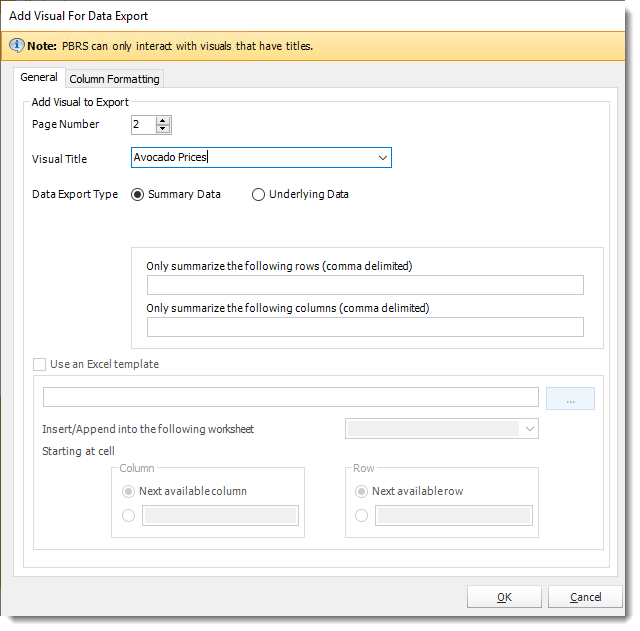Click the info icon beside the Note
This screenshot has width=640, height=631.
(x=17, y=45)
